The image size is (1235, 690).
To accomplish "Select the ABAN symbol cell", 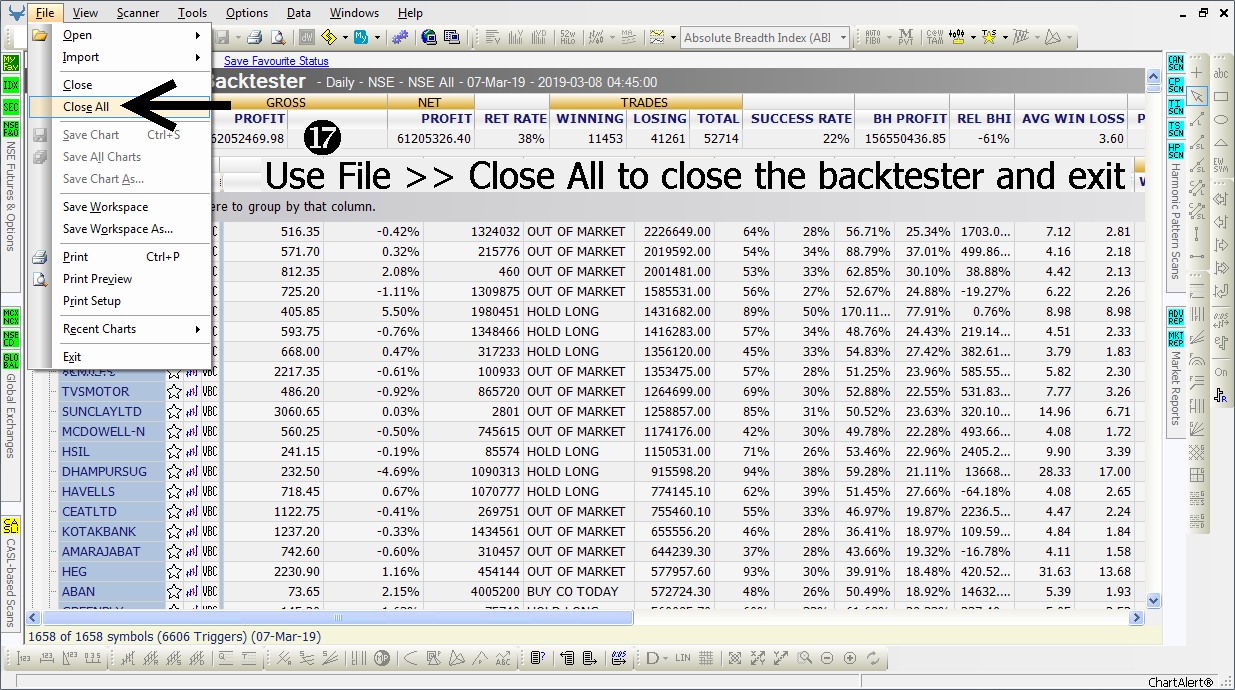I will [x=110, y=592].
